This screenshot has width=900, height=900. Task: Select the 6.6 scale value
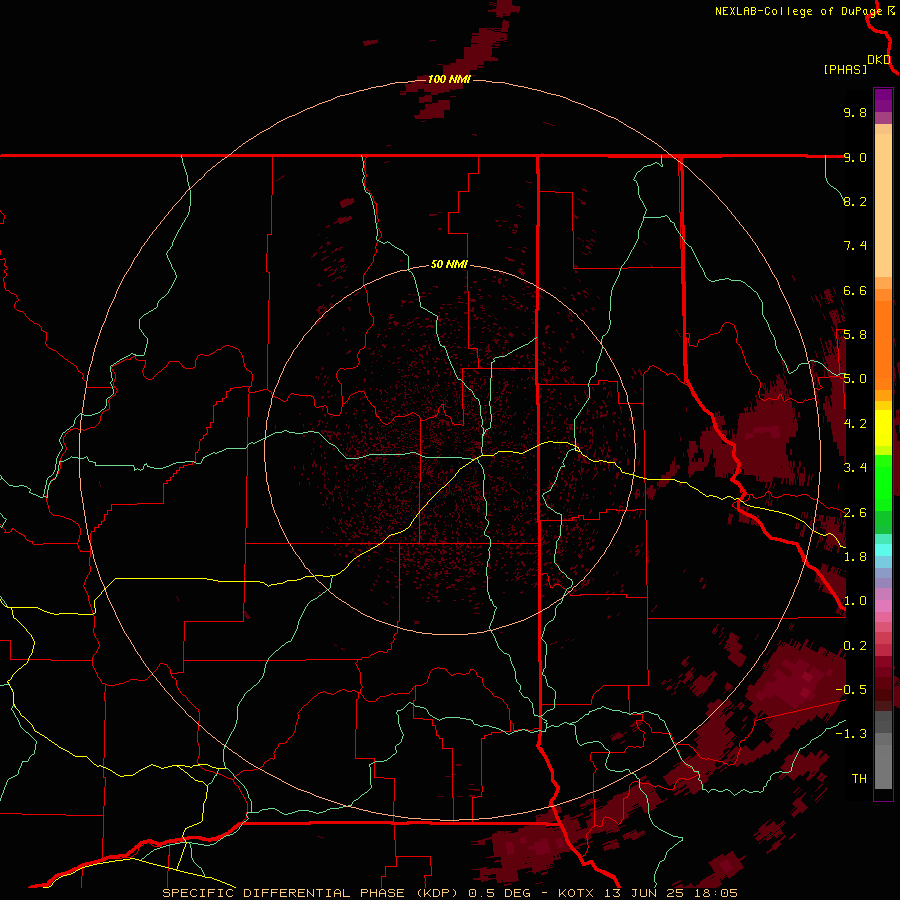pos(855,290)
